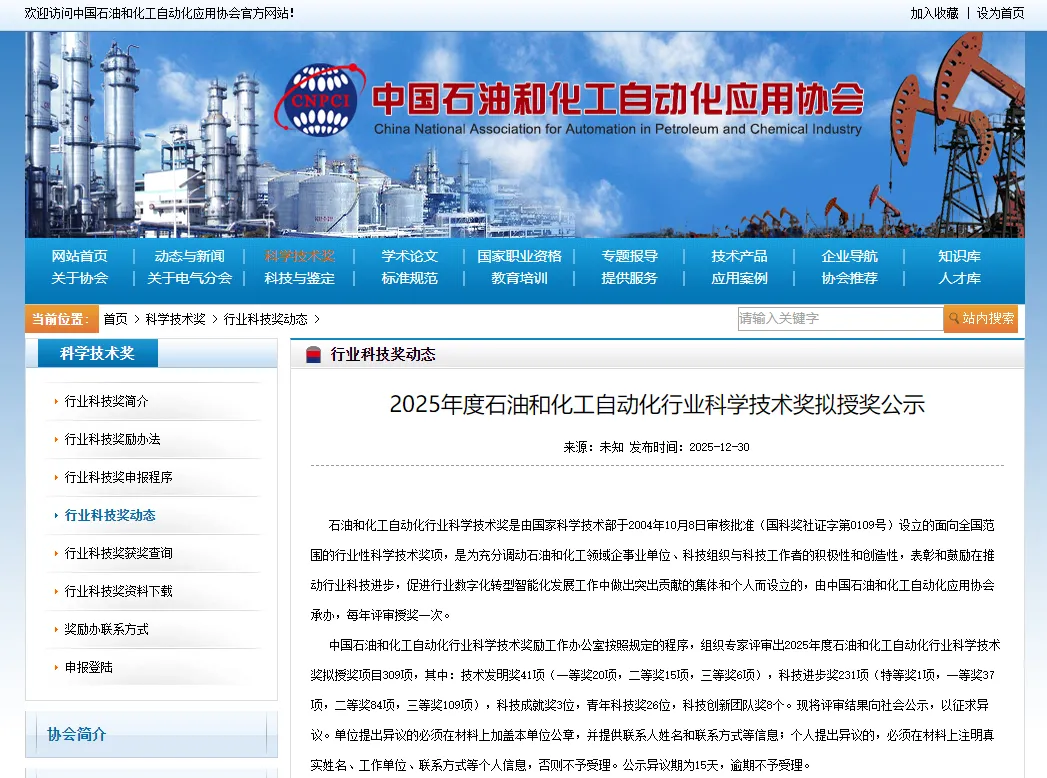
Task: Open 行业科技奖励办法 sidebar link
Action: tap(112, 439)
